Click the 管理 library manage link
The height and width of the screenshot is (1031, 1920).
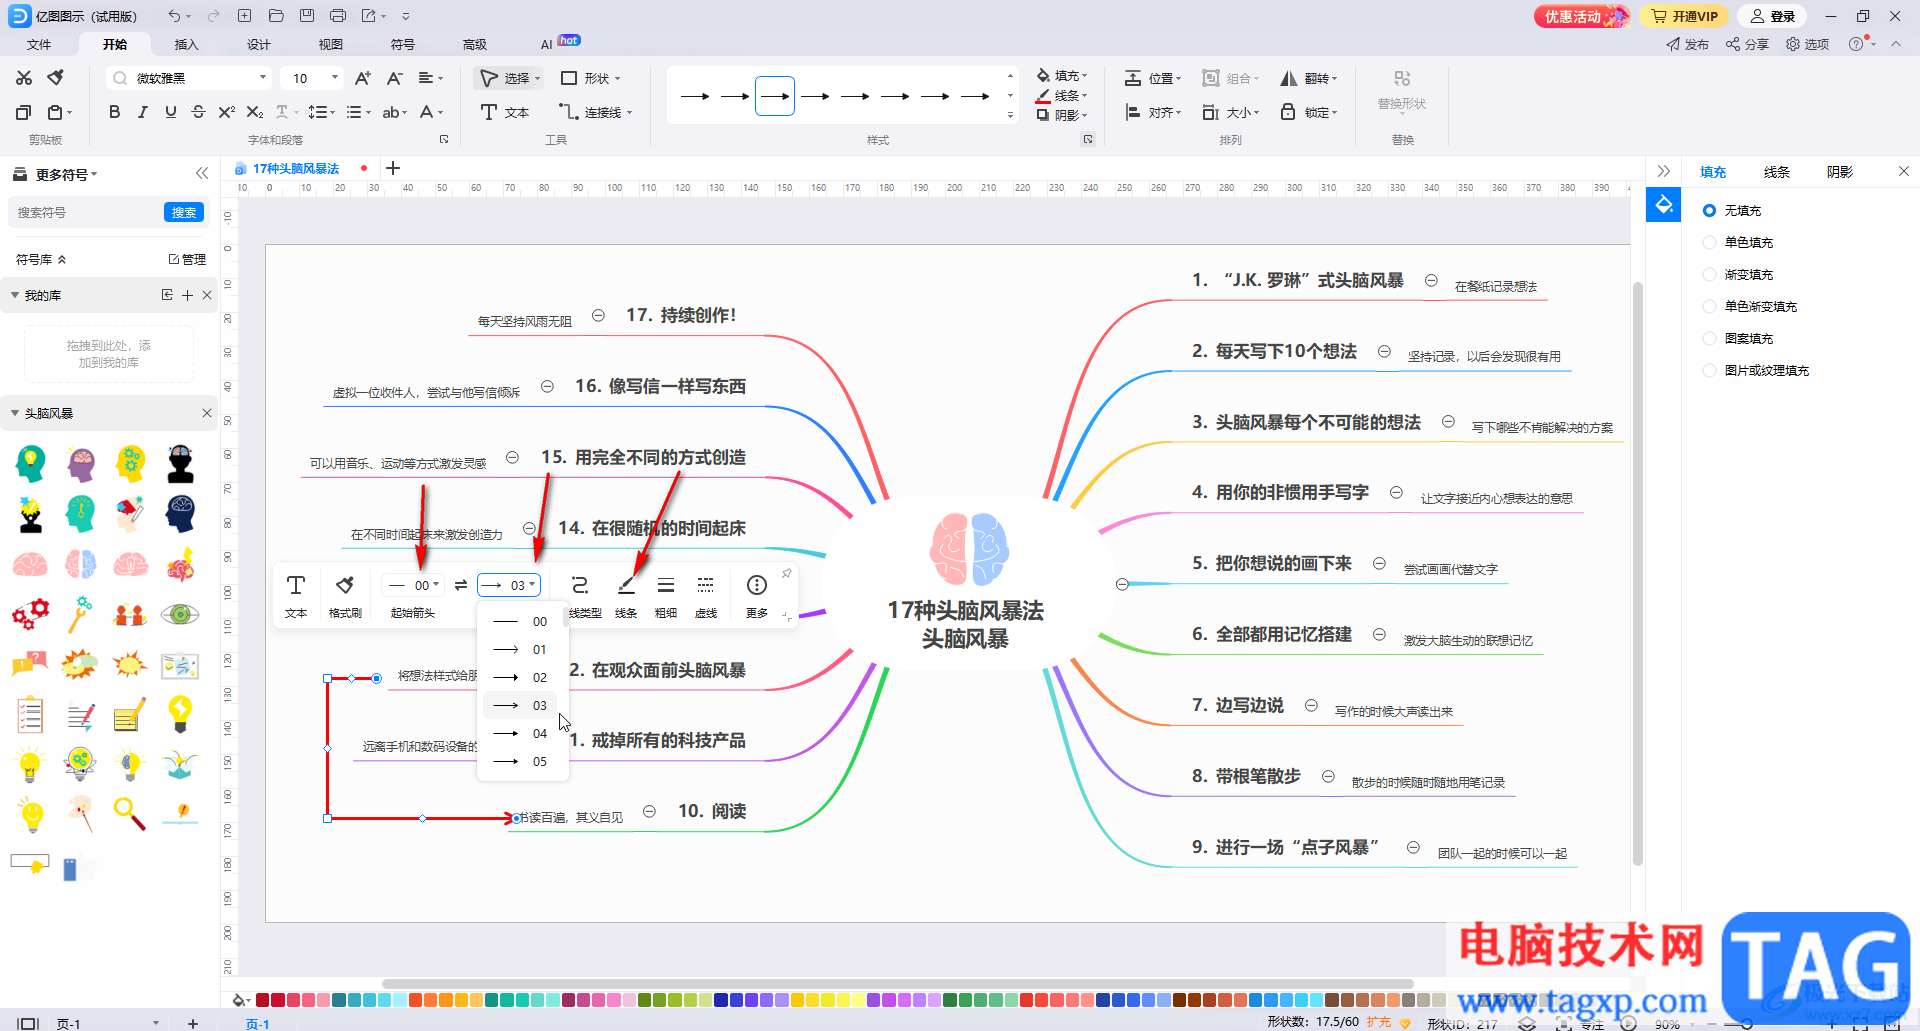tap(187, 259)
